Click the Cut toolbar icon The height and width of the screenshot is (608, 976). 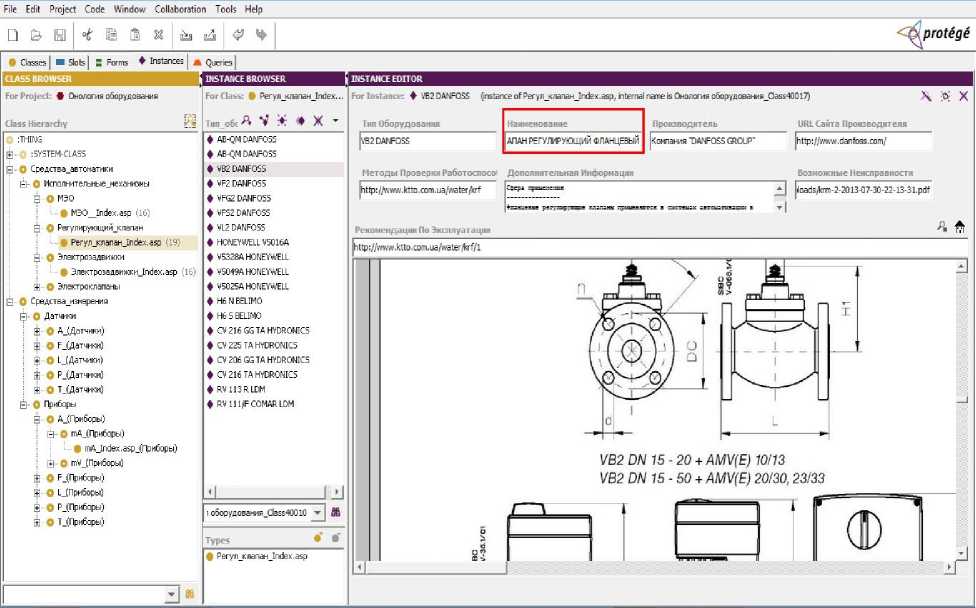88,35
